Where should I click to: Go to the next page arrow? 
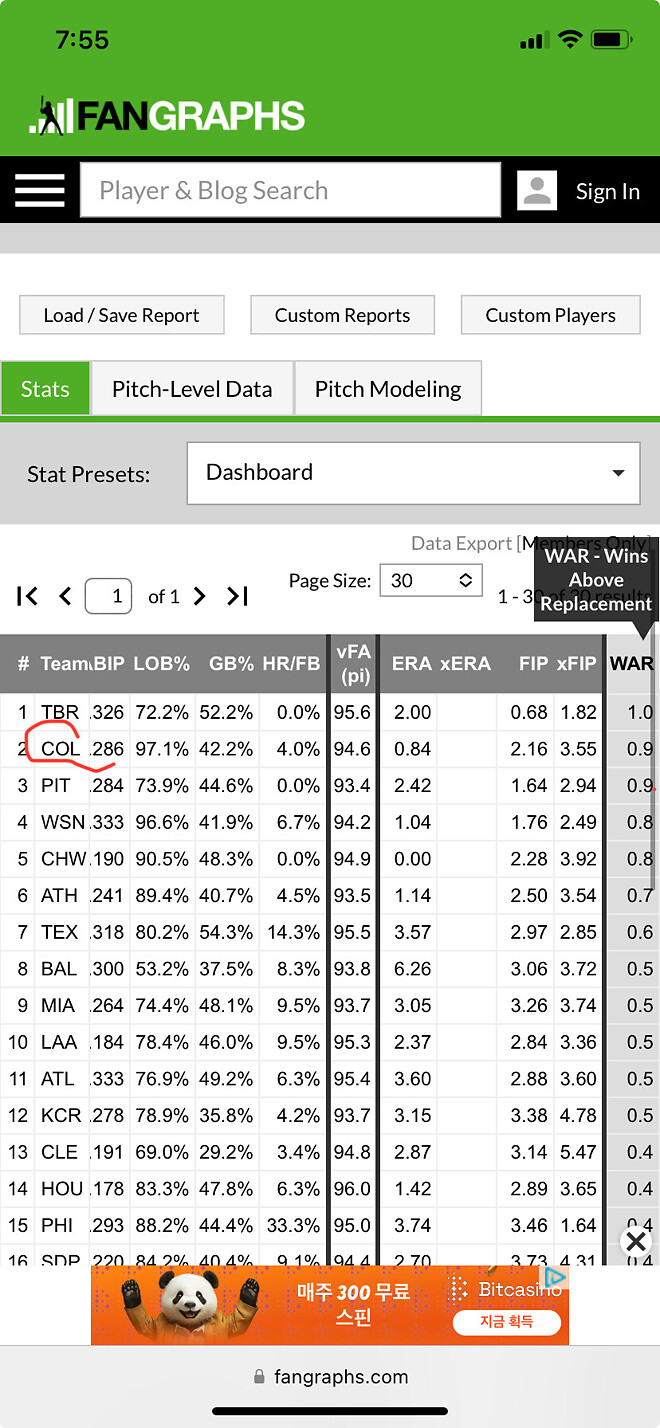199,597
